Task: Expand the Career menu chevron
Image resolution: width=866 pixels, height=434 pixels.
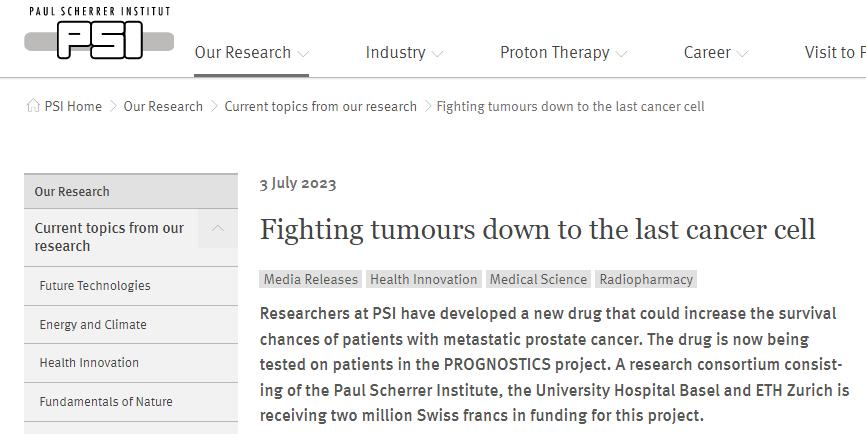Action: coord(743,54)
